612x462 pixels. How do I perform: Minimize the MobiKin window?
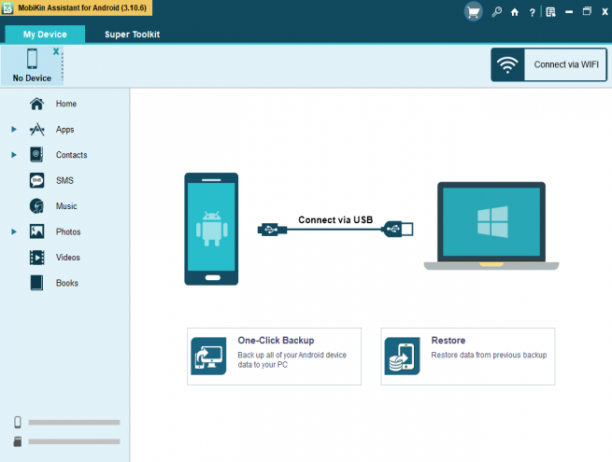coord(569,12)
